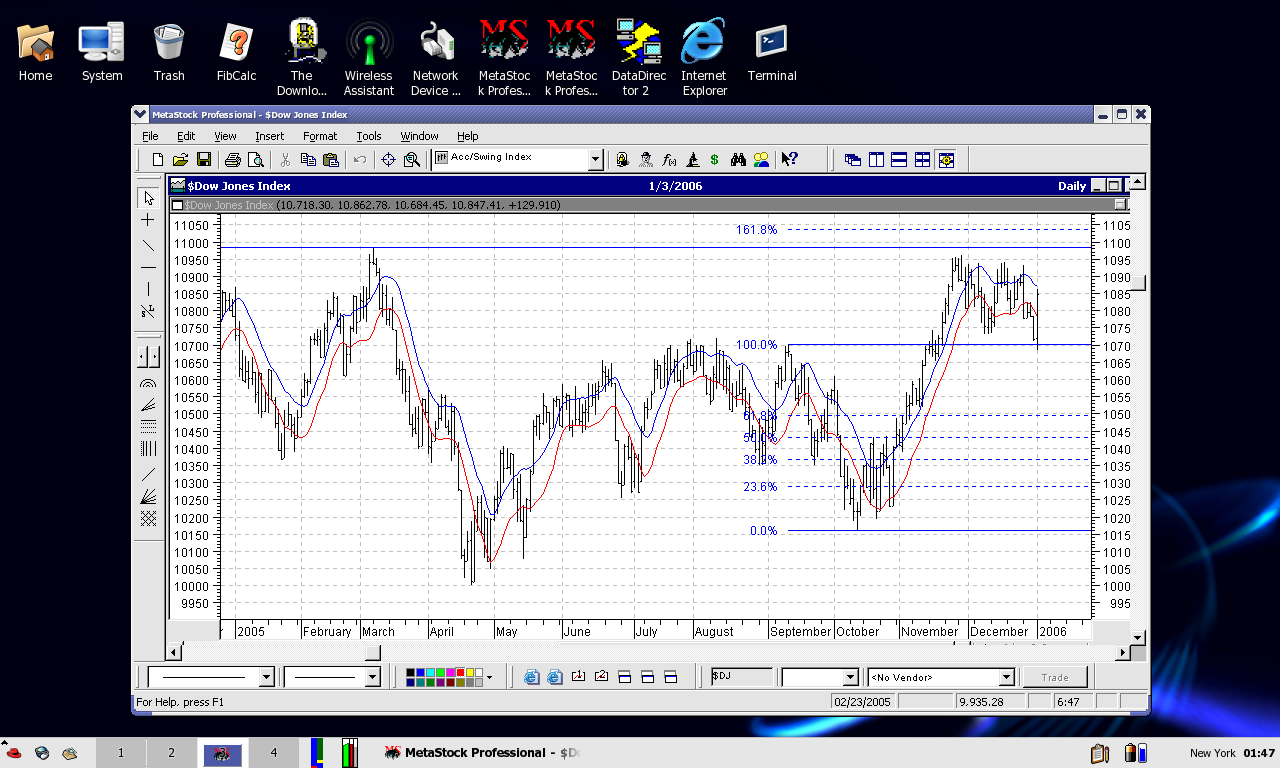Open the Format menu
1280x768 pixels.
pos(320,136)
